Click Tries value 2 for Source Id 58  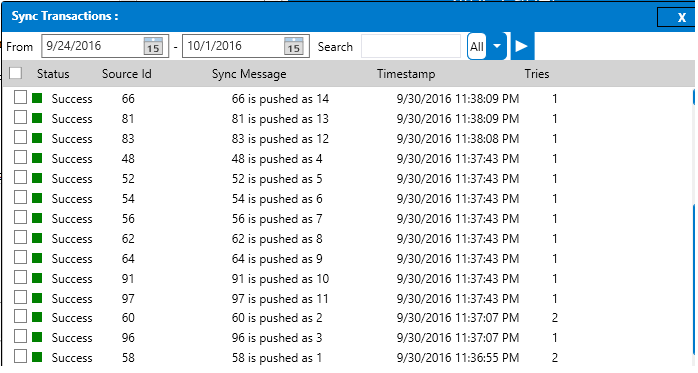click(555, 358)
